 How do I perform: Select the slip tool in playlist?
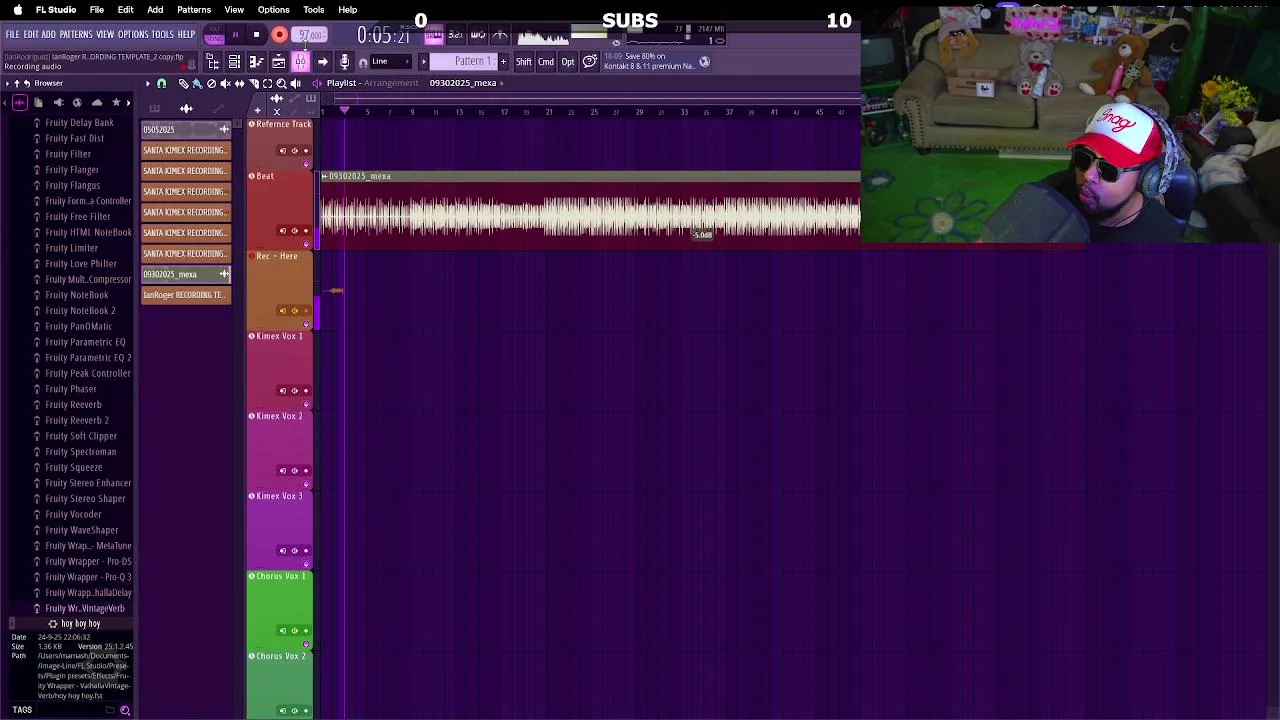pos(239,83)
